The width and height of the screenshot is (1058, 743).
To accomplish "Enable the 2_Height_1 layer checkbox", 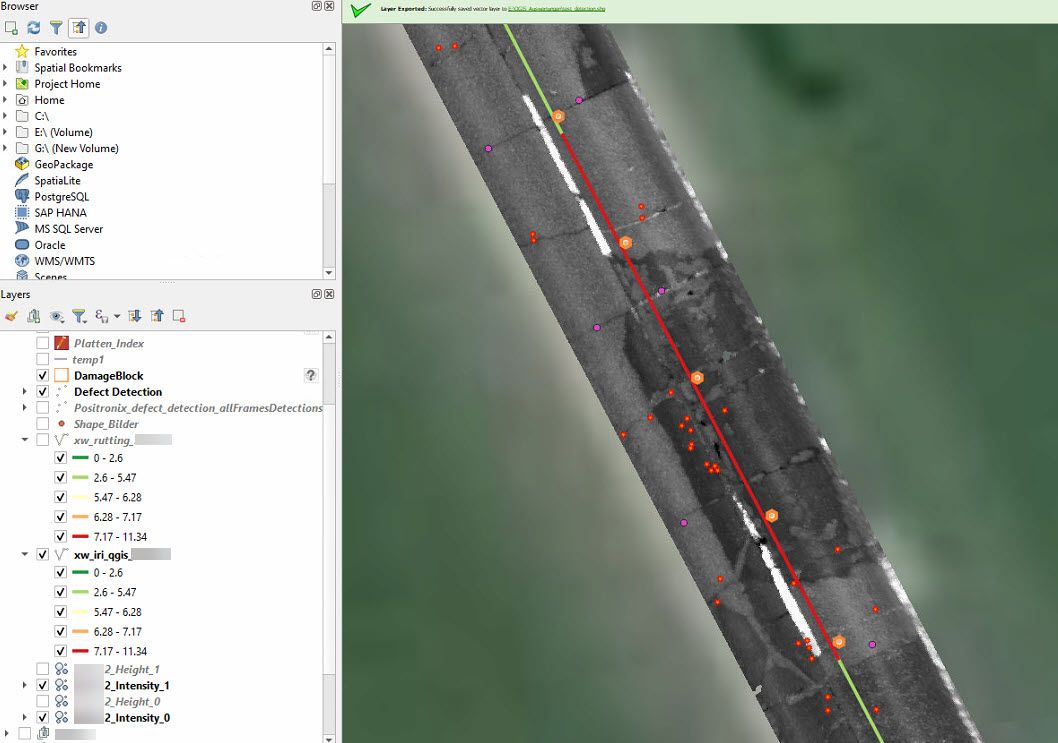I will [x=43, y=669].
